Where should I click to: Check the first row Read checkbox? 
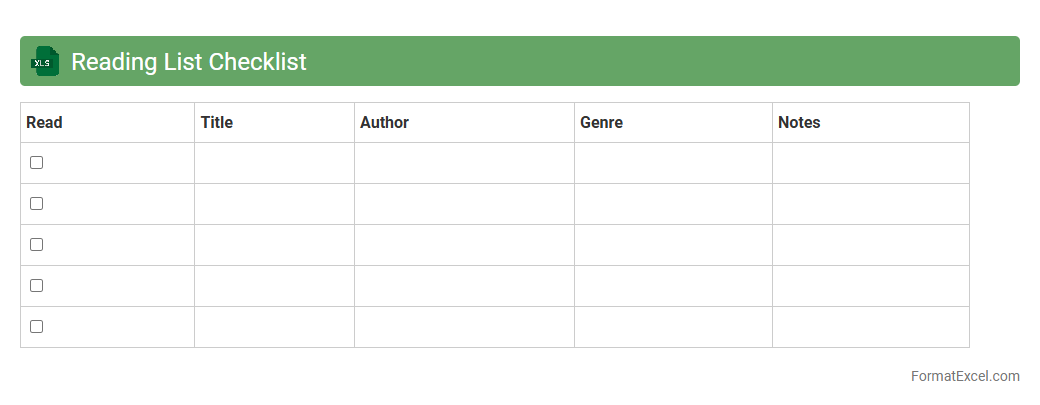coord(37,163)
